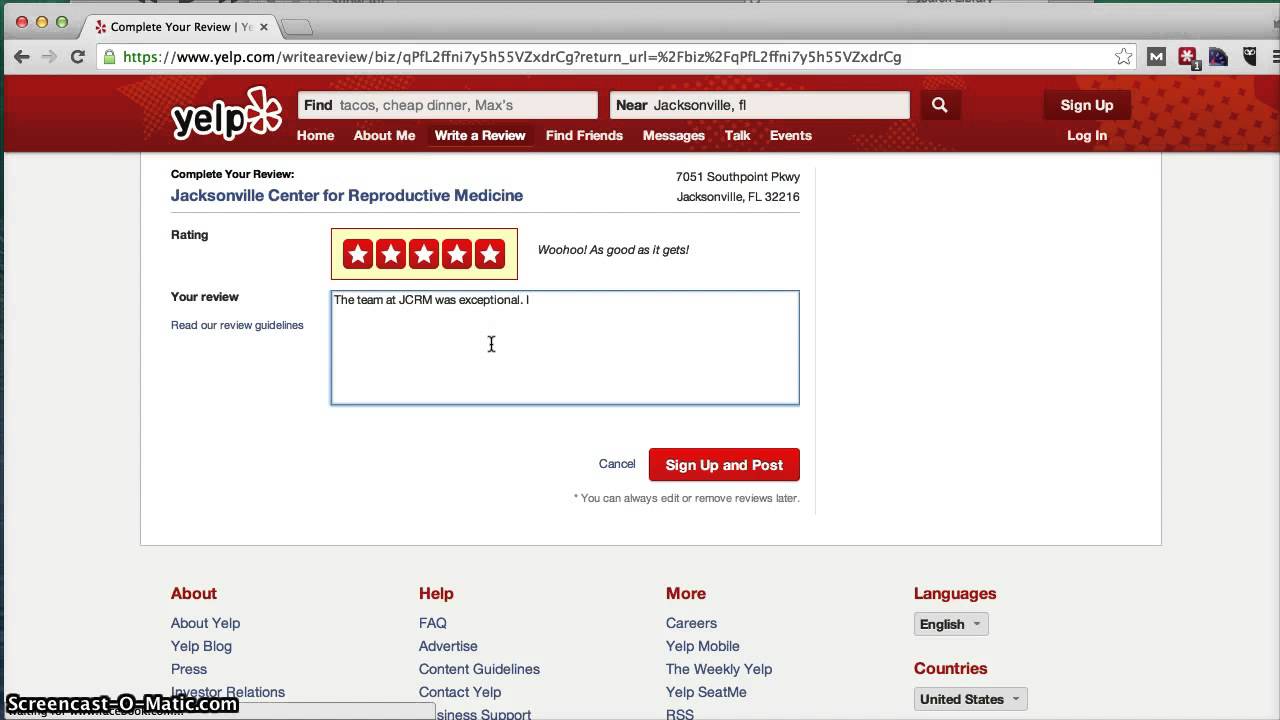
Task: Open the Messages nav item
Action: pyautogui.click(x=674, y=135)
